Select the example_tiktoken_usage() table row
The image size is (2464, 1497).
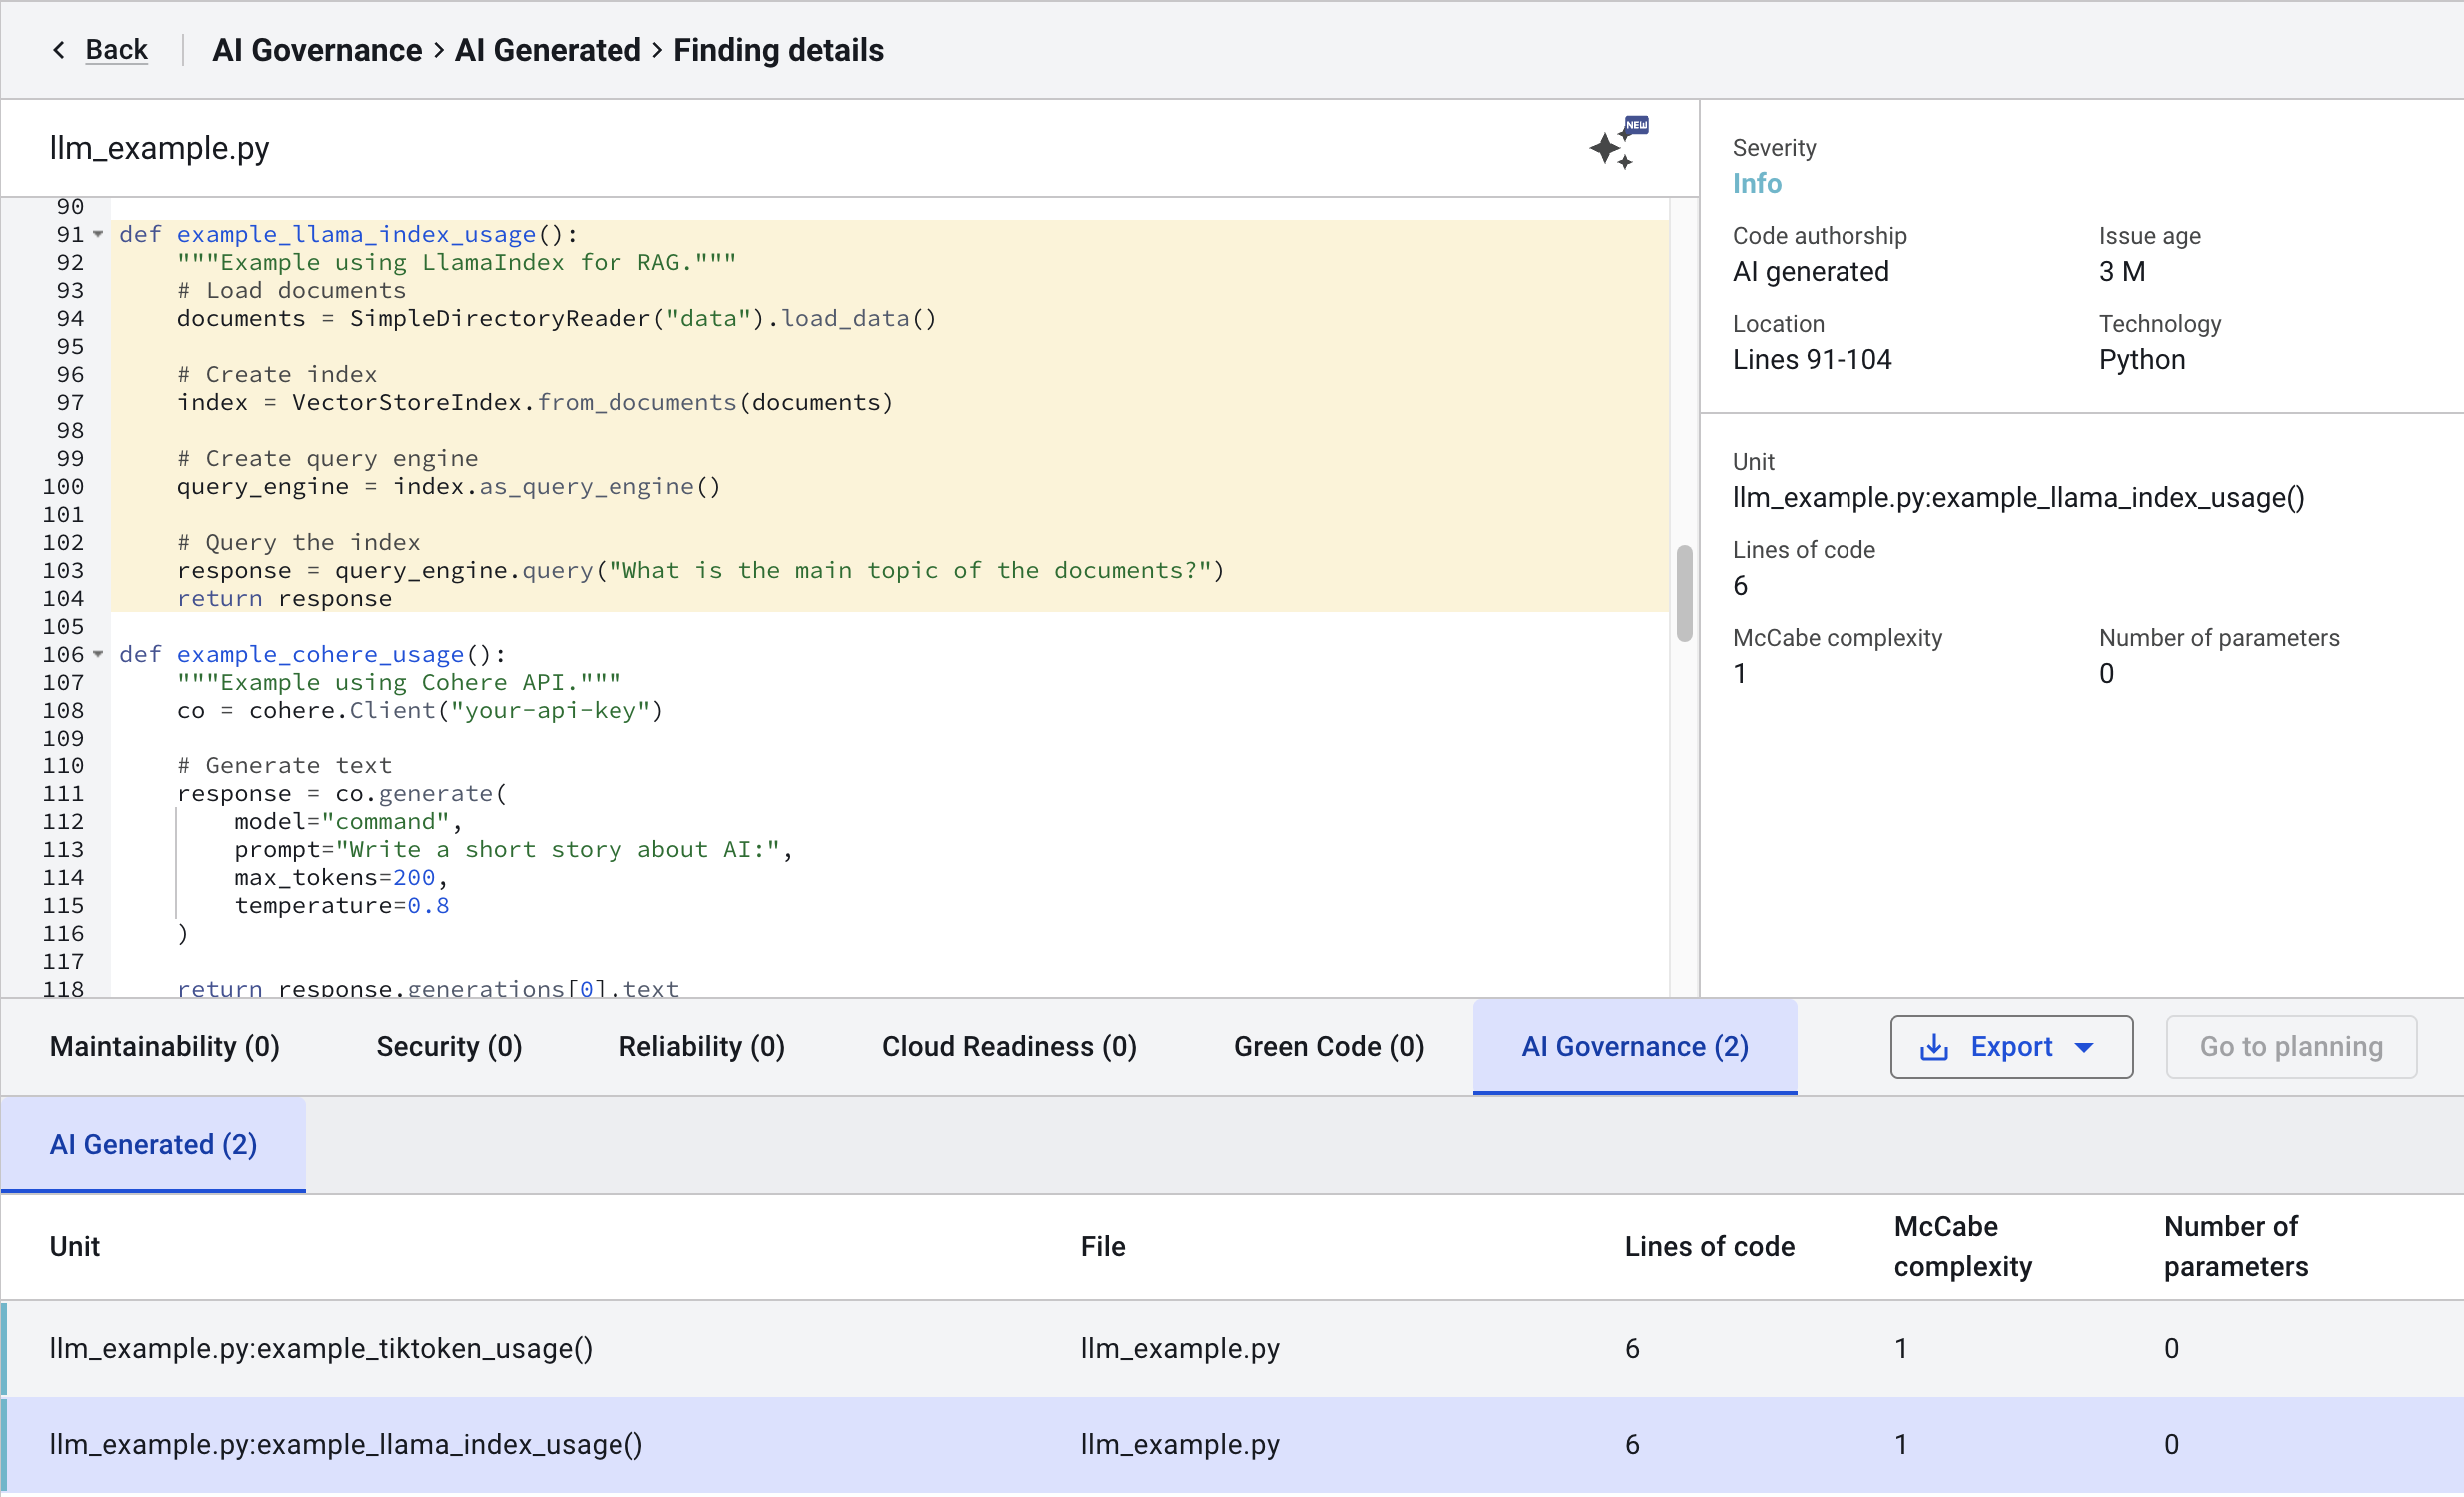320,1349
